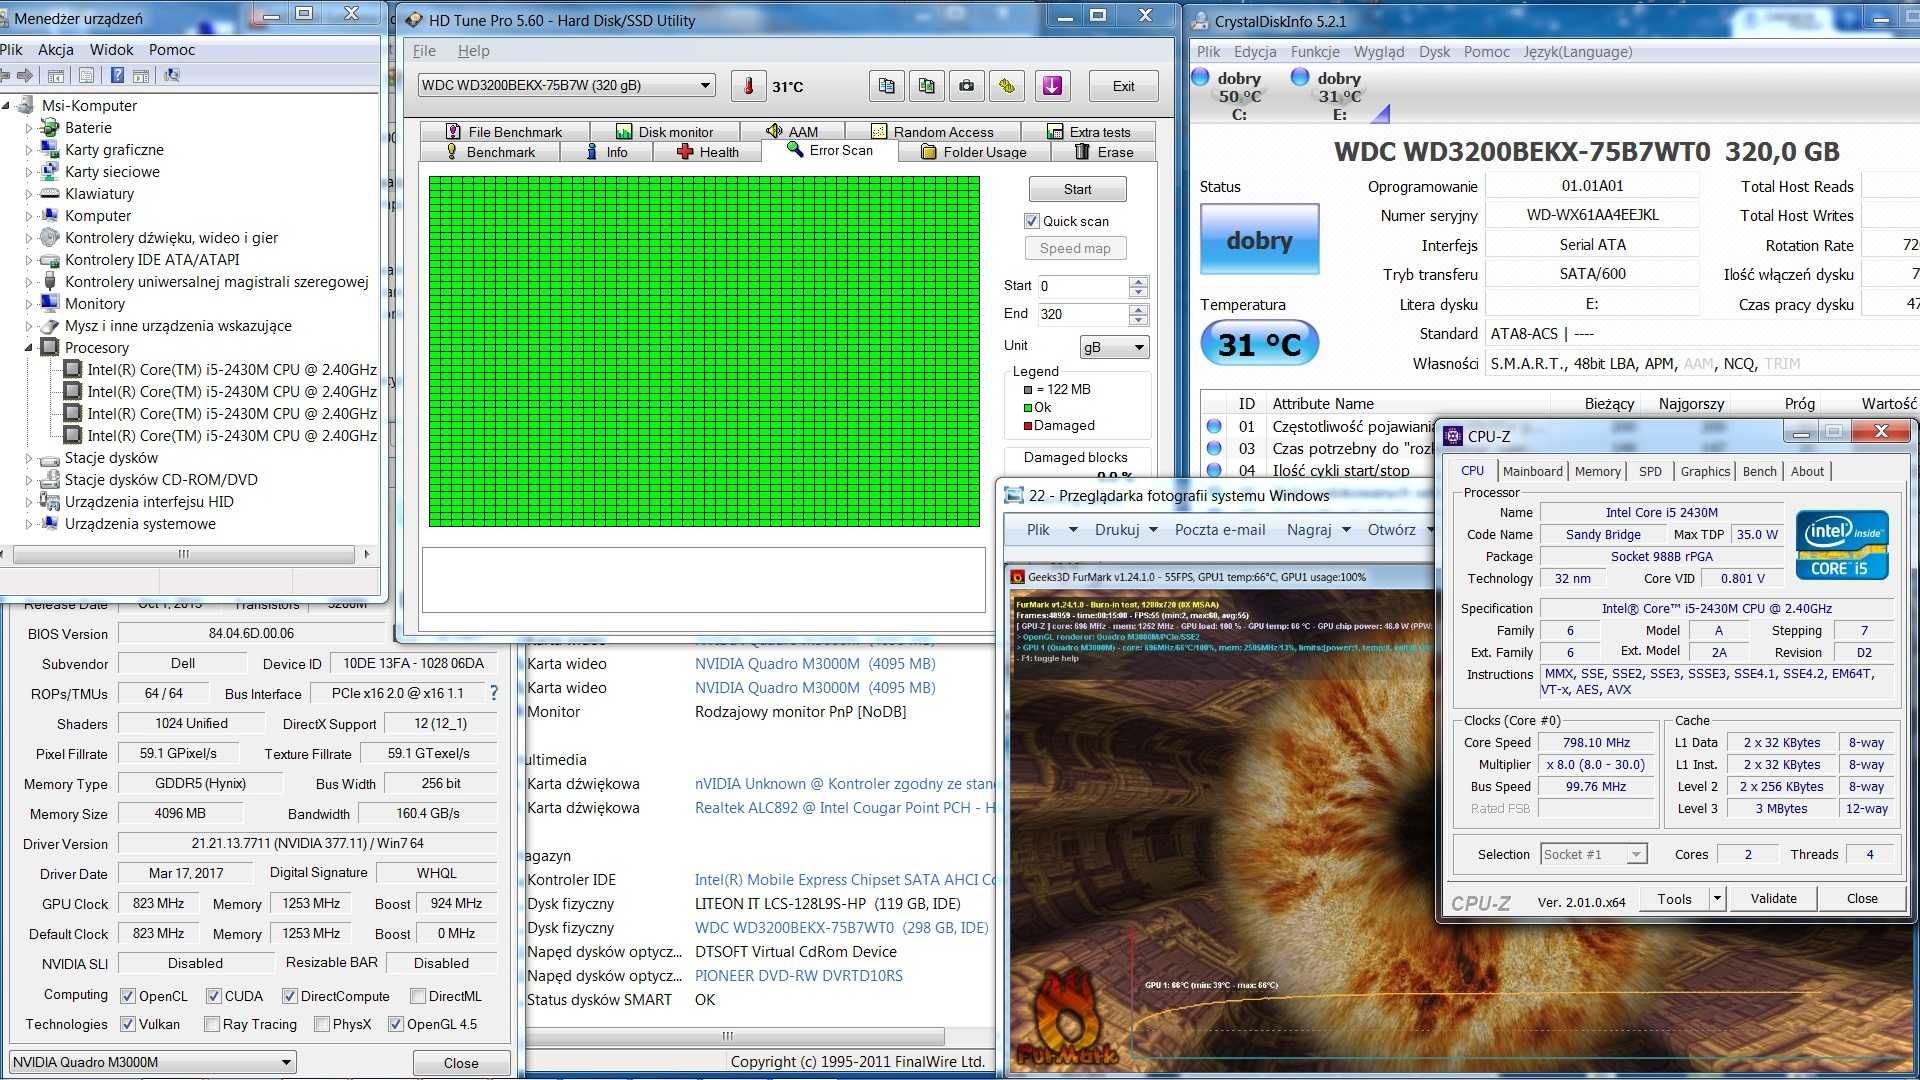The image size is (1920, 1080).
Task: Open the Nagraj dropdown in Photo Viewer
Action: click(1346, 530)
